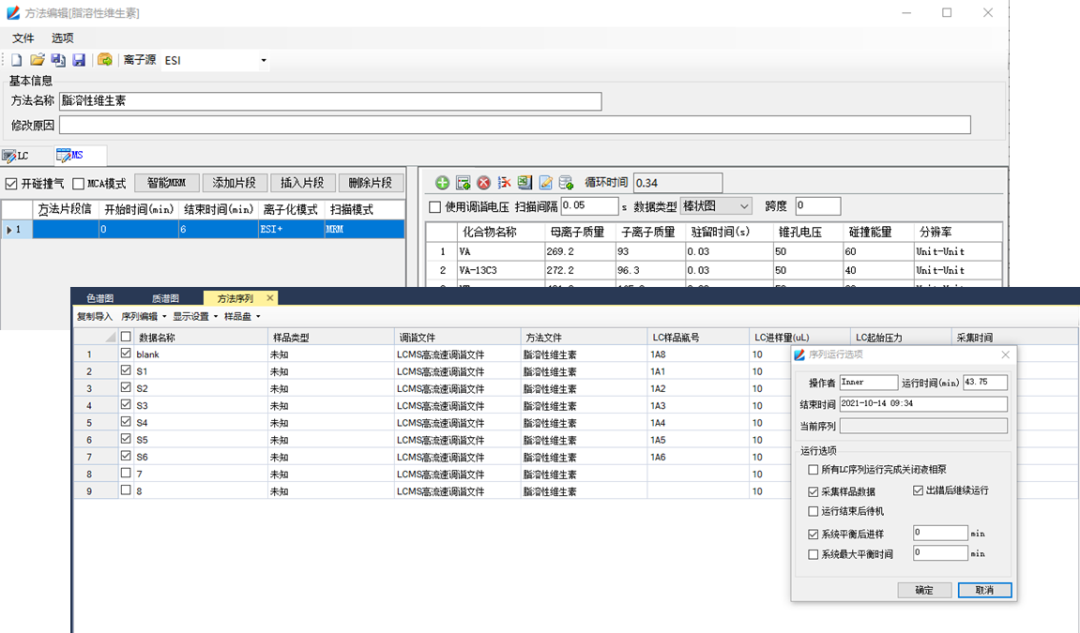Screen dimensions: 1080x633
Task: Click the 插入片段 button
Action: (x=302, y=183)
